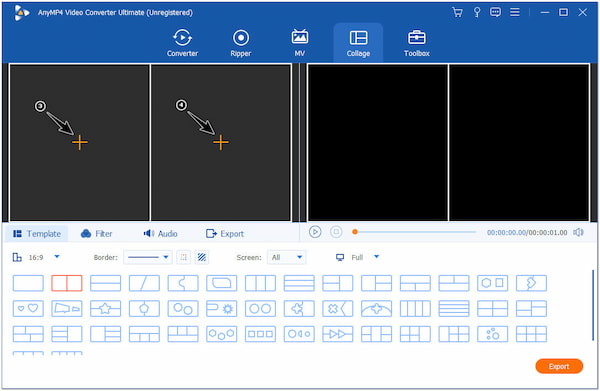This screenshot has height=391, width=600.
Task: Add video to the right collage cell
Action: [221, 142]
